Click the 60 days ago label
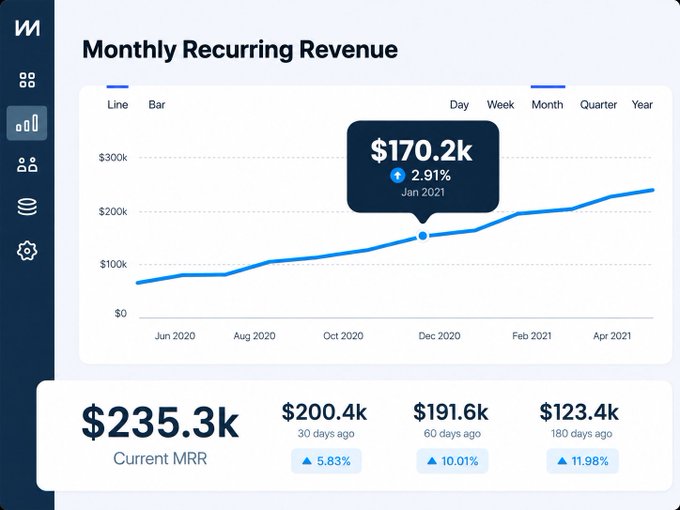This screenshot has width=680, height=510. [452, 434]
